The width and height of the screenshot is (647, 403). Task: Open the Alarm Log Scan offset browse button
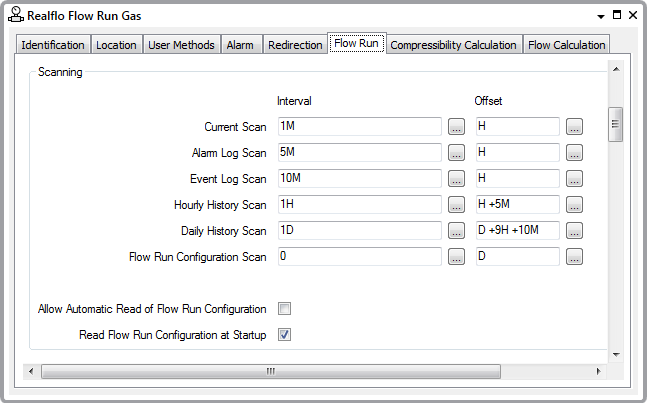tap(574, 153)
